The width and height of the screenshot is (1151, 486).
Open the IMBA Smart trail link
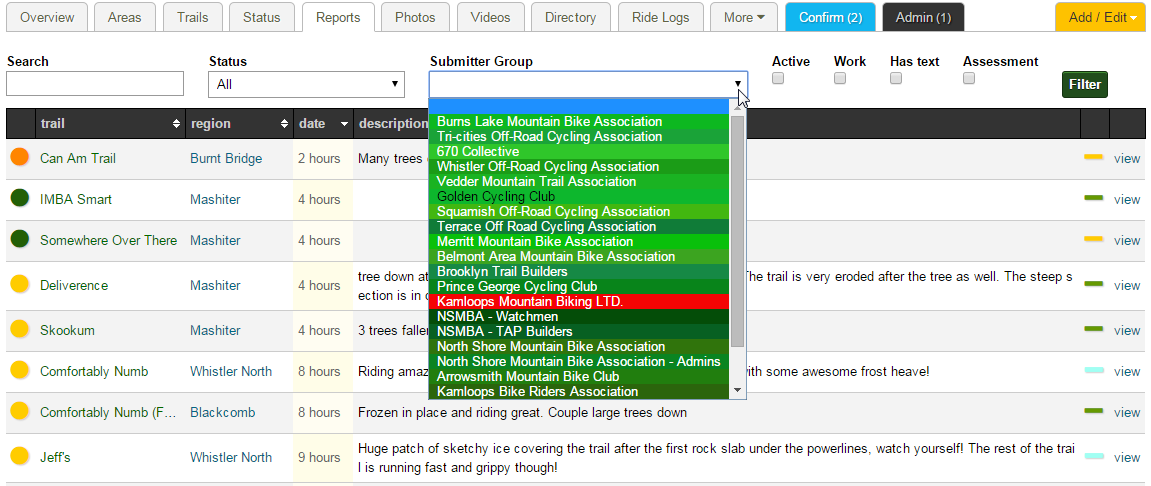pyautogui.click(x=76, y=199)
